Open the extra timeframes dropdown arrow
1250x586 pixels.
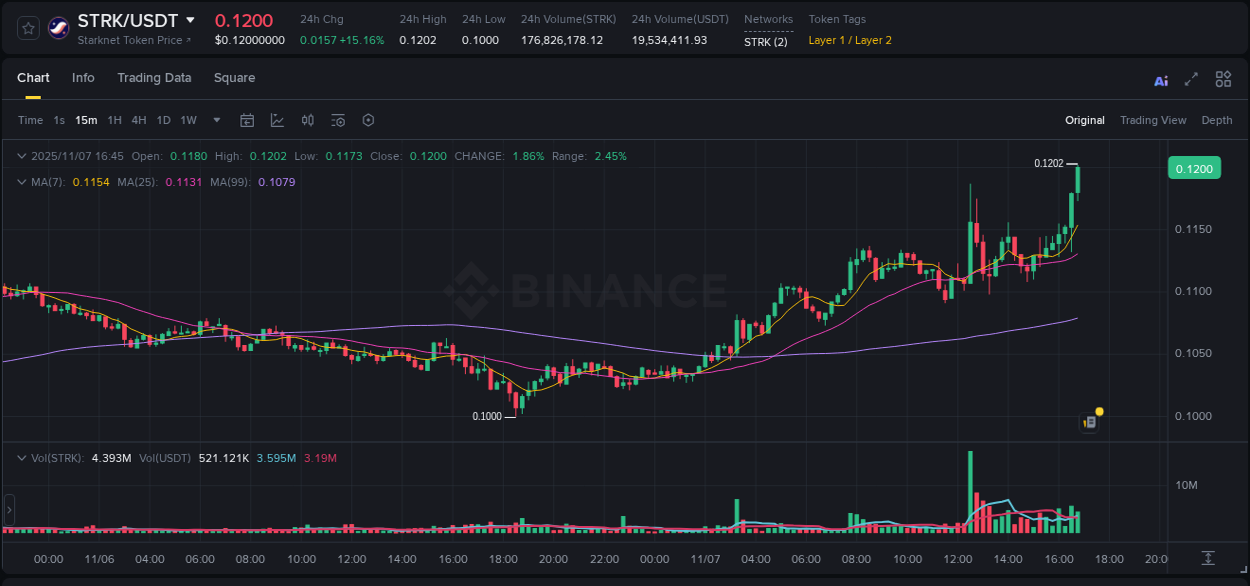tap(215, 120)
